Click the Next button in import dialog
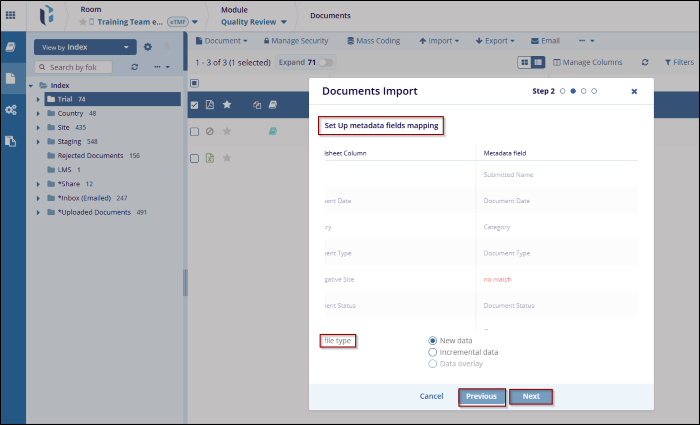700x425 pixels. click(531, 397)
